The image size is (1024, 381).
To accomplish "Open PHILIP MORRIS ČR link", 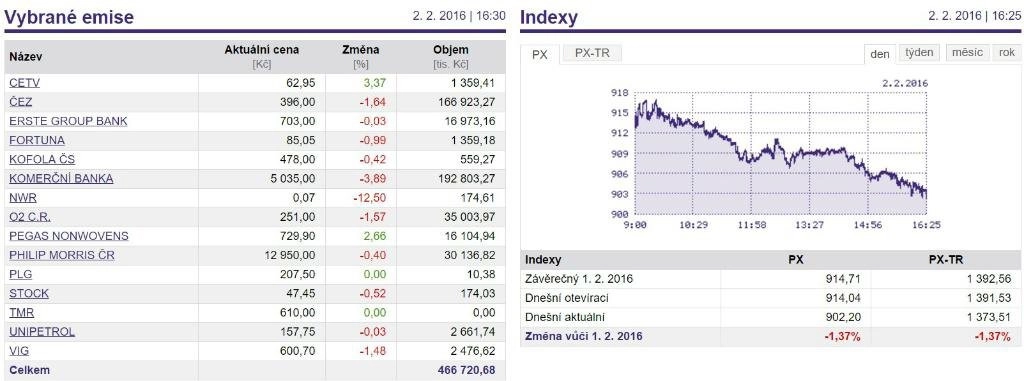I will [x=62, y=255].
